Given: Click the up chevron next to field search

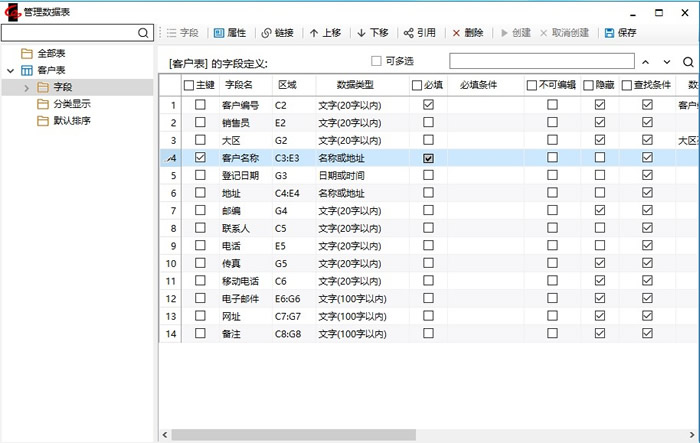Looking at the screenshot, I should 645,62.
